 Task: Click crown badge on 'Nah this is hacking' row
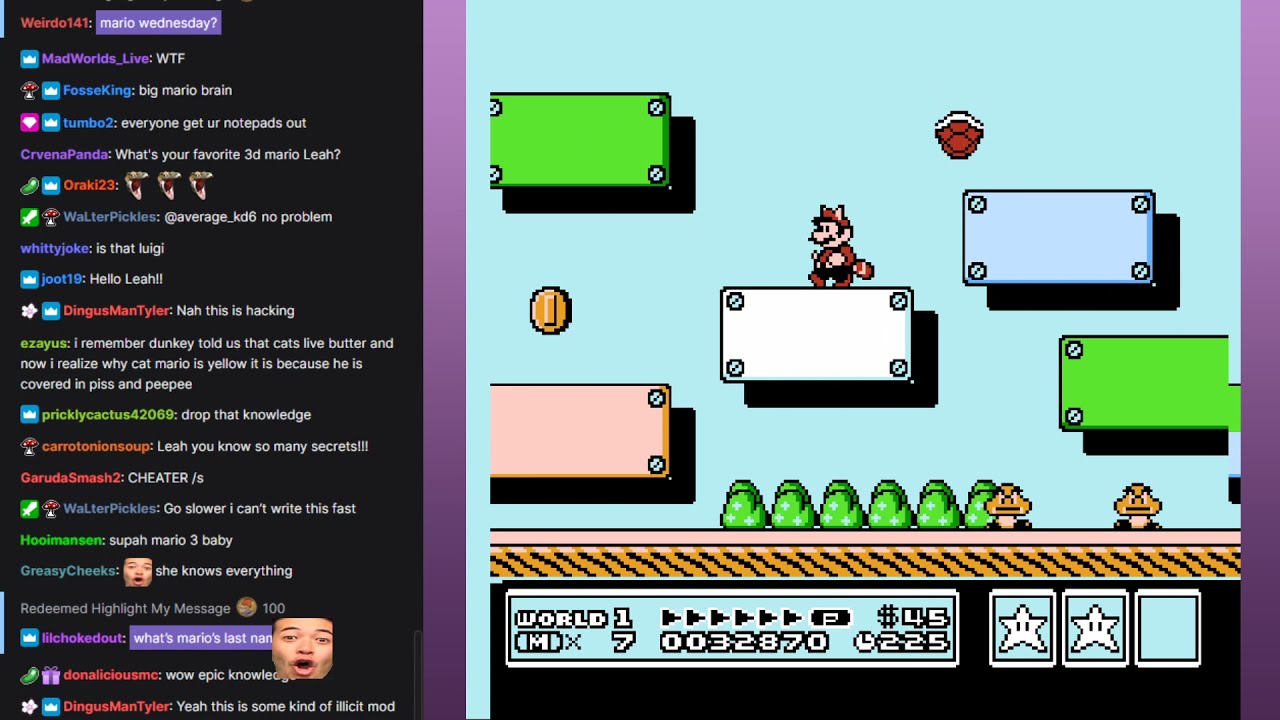pos(50,311)
